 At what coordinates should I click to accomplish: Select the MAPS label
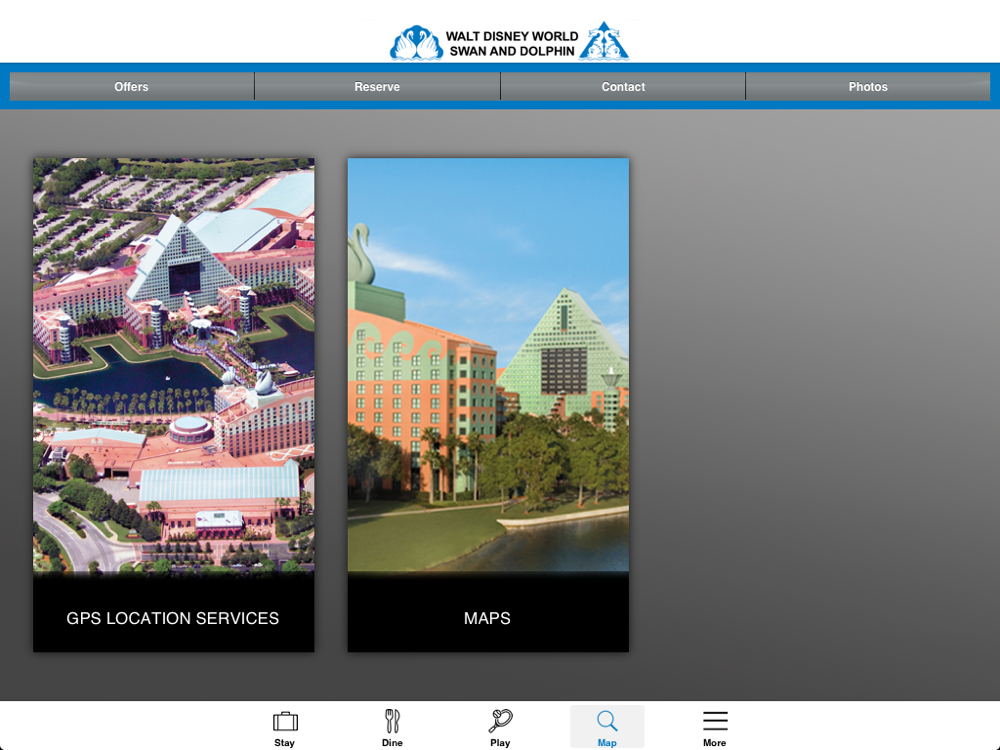(487, 618)
